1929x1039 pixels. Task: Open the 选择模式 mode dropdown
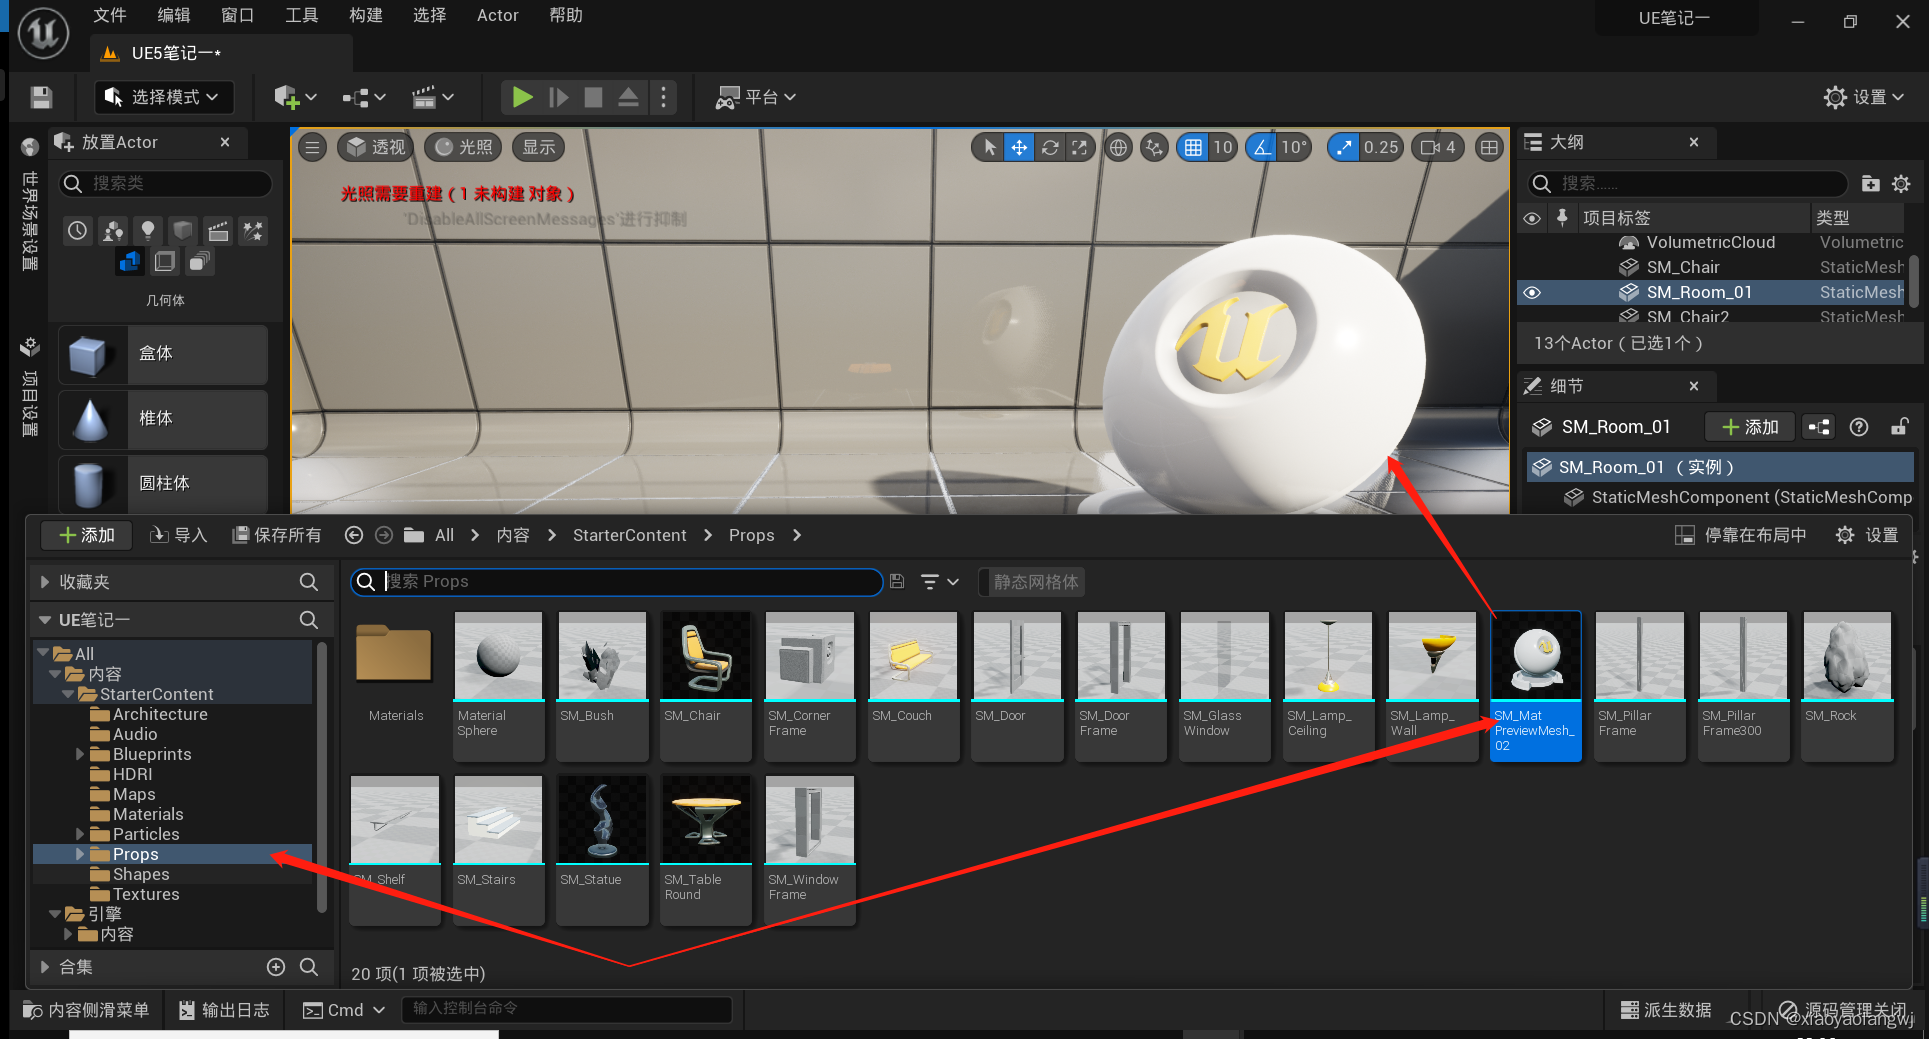pyautogui.click(x=165, y=97)
